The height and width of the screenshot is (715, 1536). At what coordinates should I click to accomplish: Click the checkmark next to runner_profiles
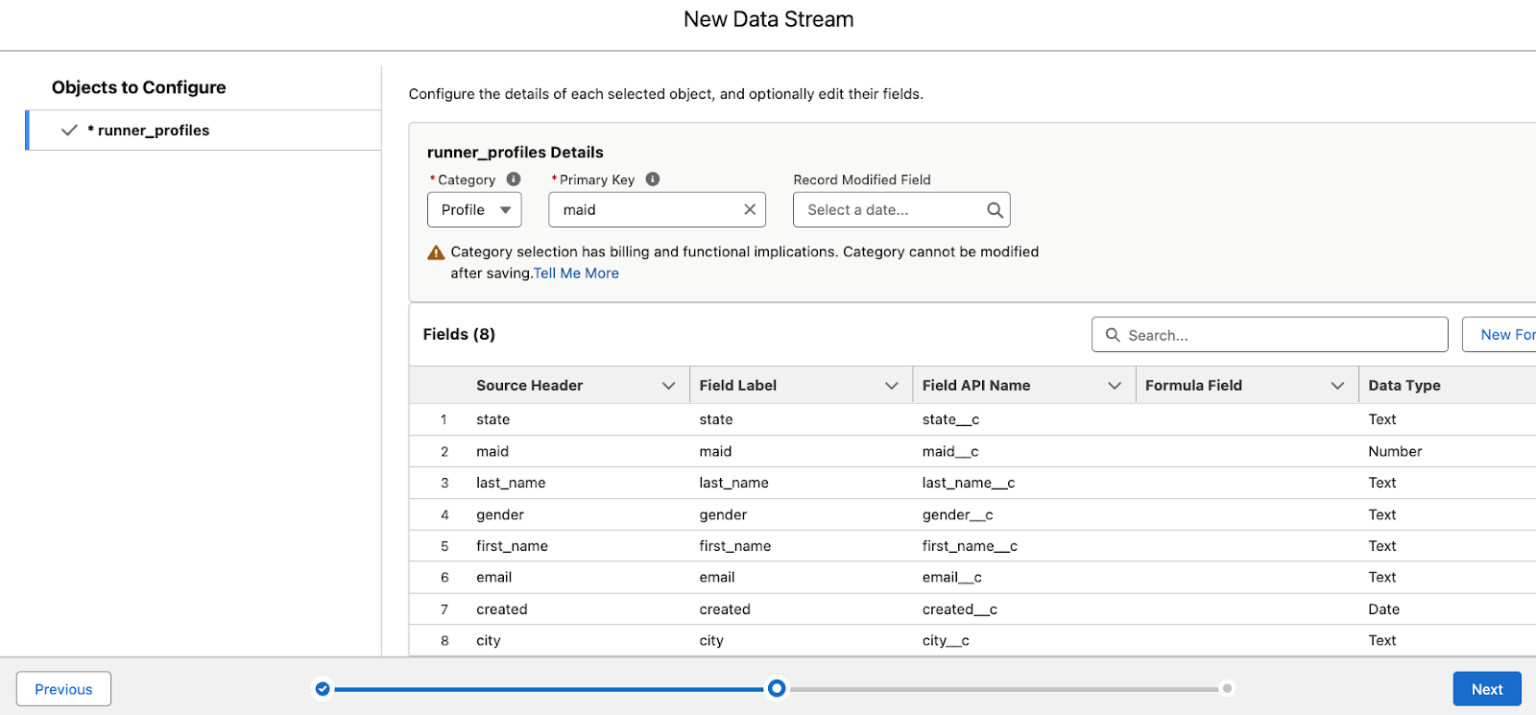point(67,130)
